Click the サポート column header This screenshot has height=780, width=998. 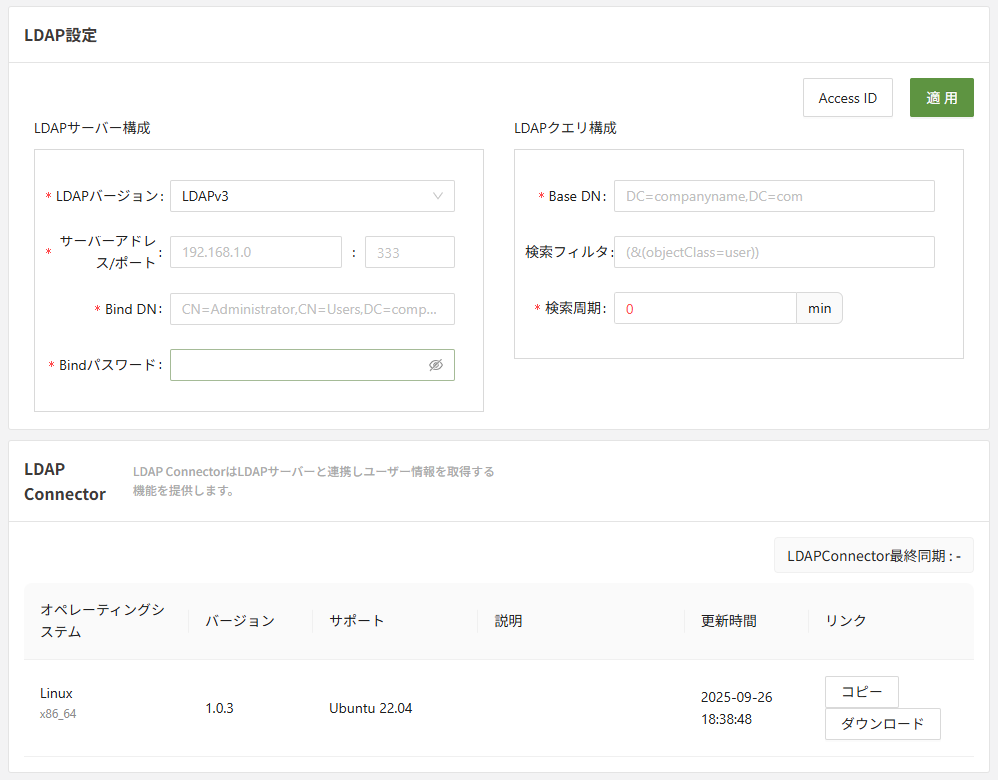click(x=357, y=621)
